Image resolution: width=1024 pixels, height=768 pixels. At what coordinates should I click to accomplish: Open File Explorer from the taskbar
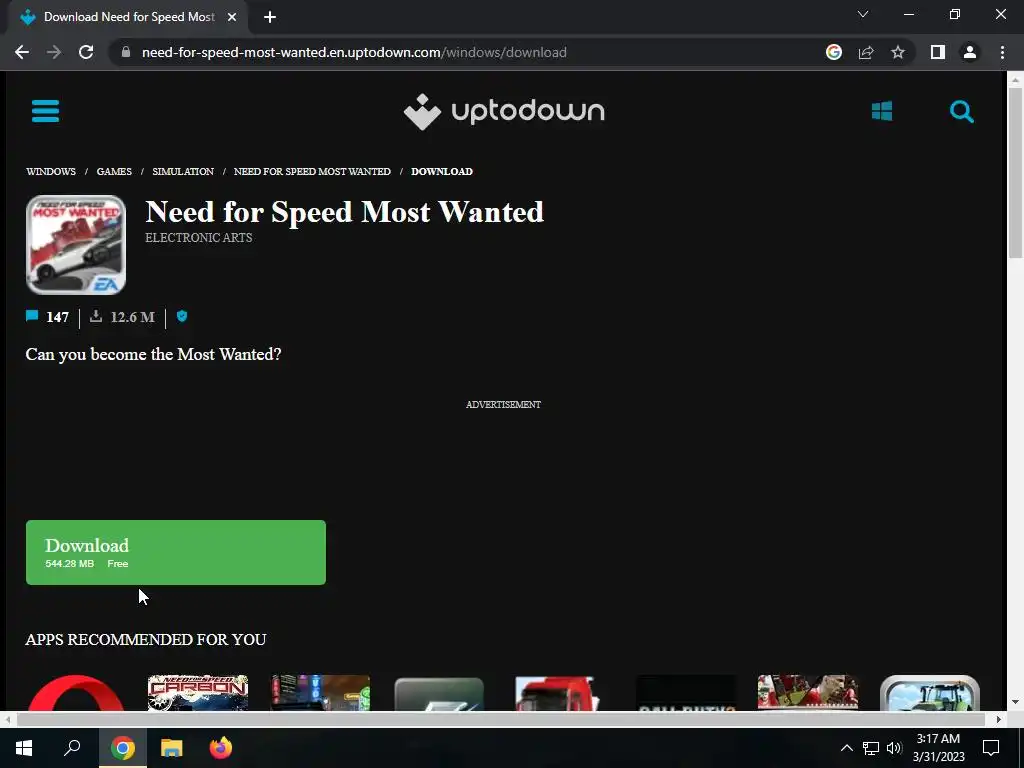click(172, 748)
